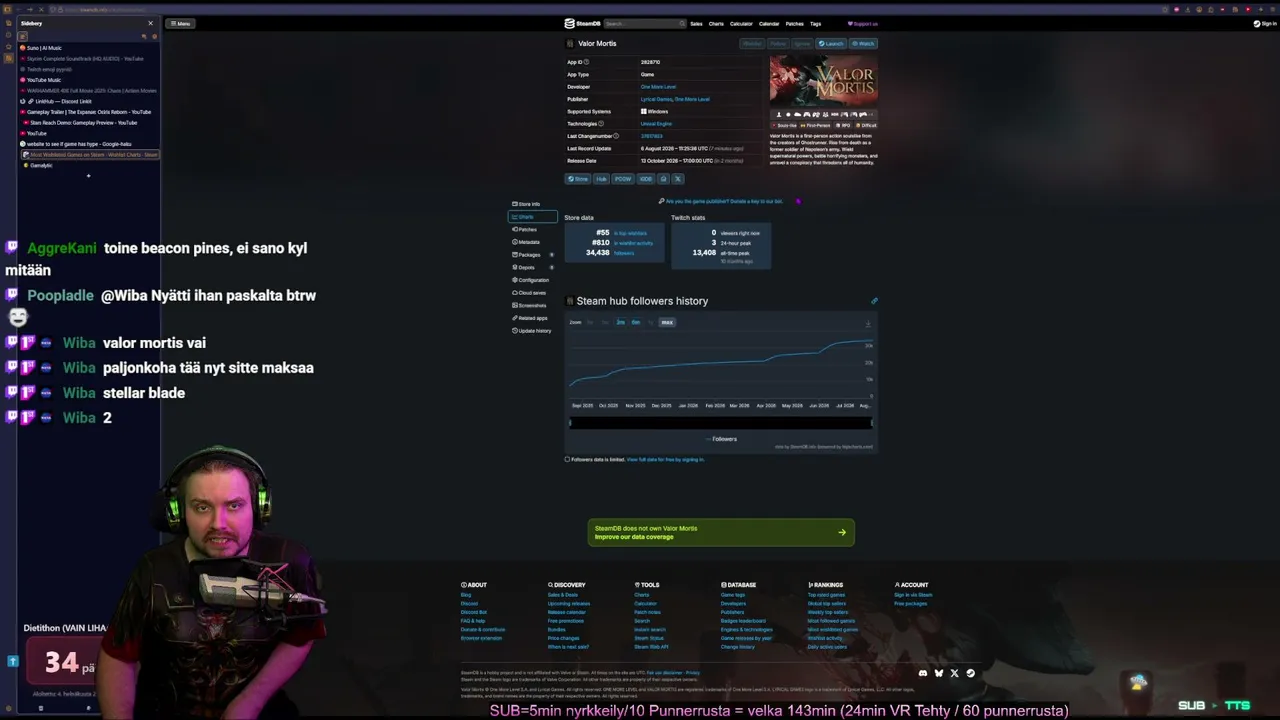The width and height of the screenshot is (1280, 720).
Task: Click the search magnifier icon in SteamDB header
Action: pos(683,23)
